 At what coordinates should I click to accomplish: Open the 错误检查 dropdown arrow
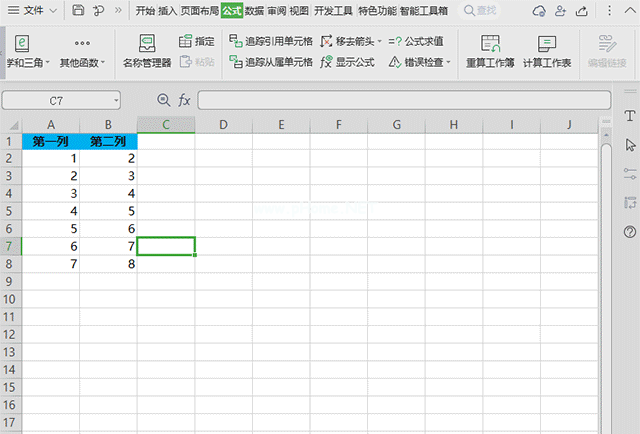[448, 62]
